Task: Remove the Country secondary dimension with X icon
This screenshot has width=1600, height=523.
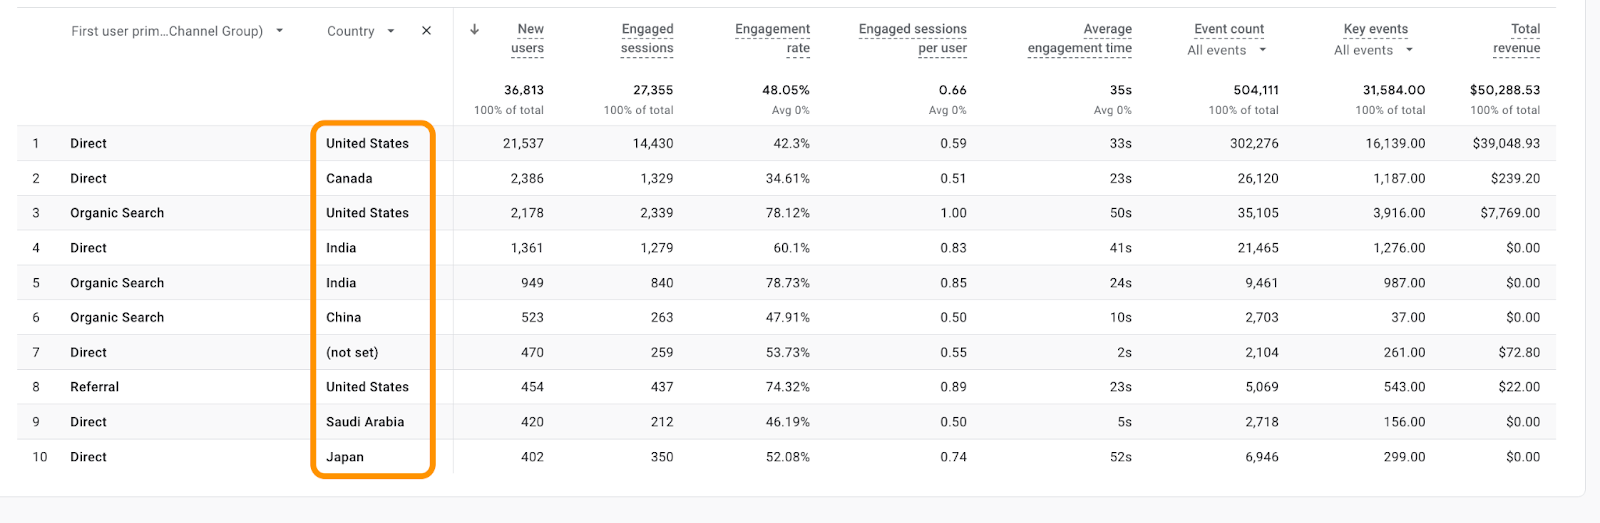Action: click(427, 31)
